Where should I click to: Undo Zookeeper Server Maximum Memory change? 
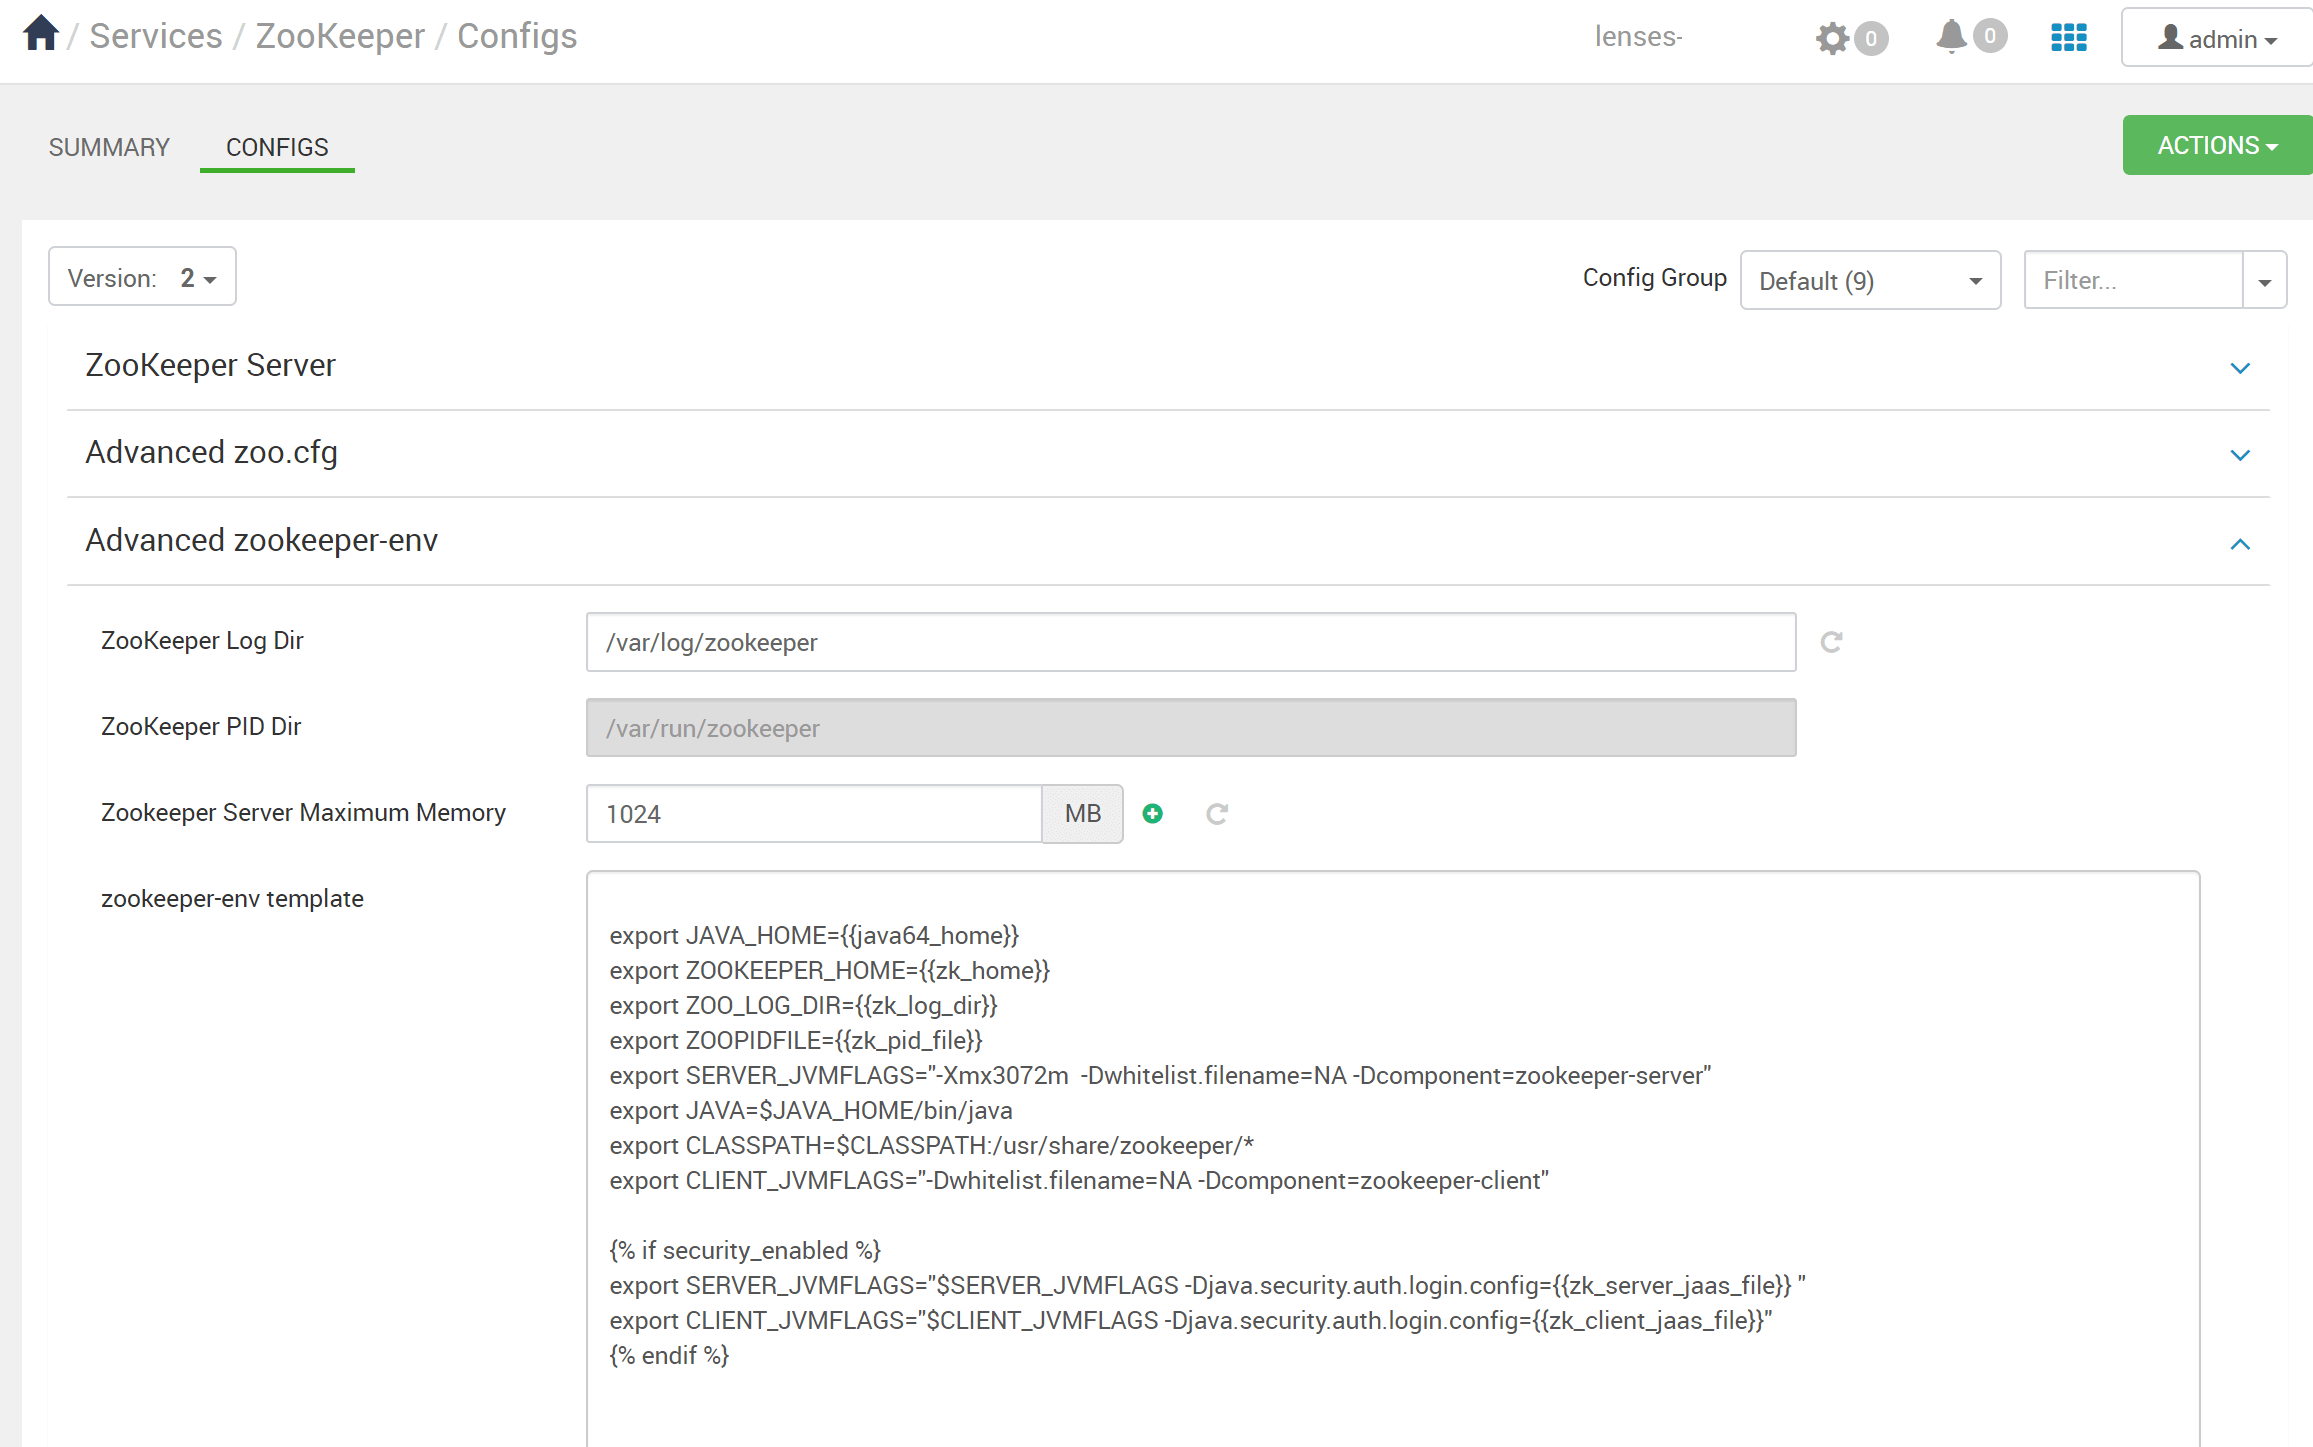pyautogui.click(x=1217, y=814)
